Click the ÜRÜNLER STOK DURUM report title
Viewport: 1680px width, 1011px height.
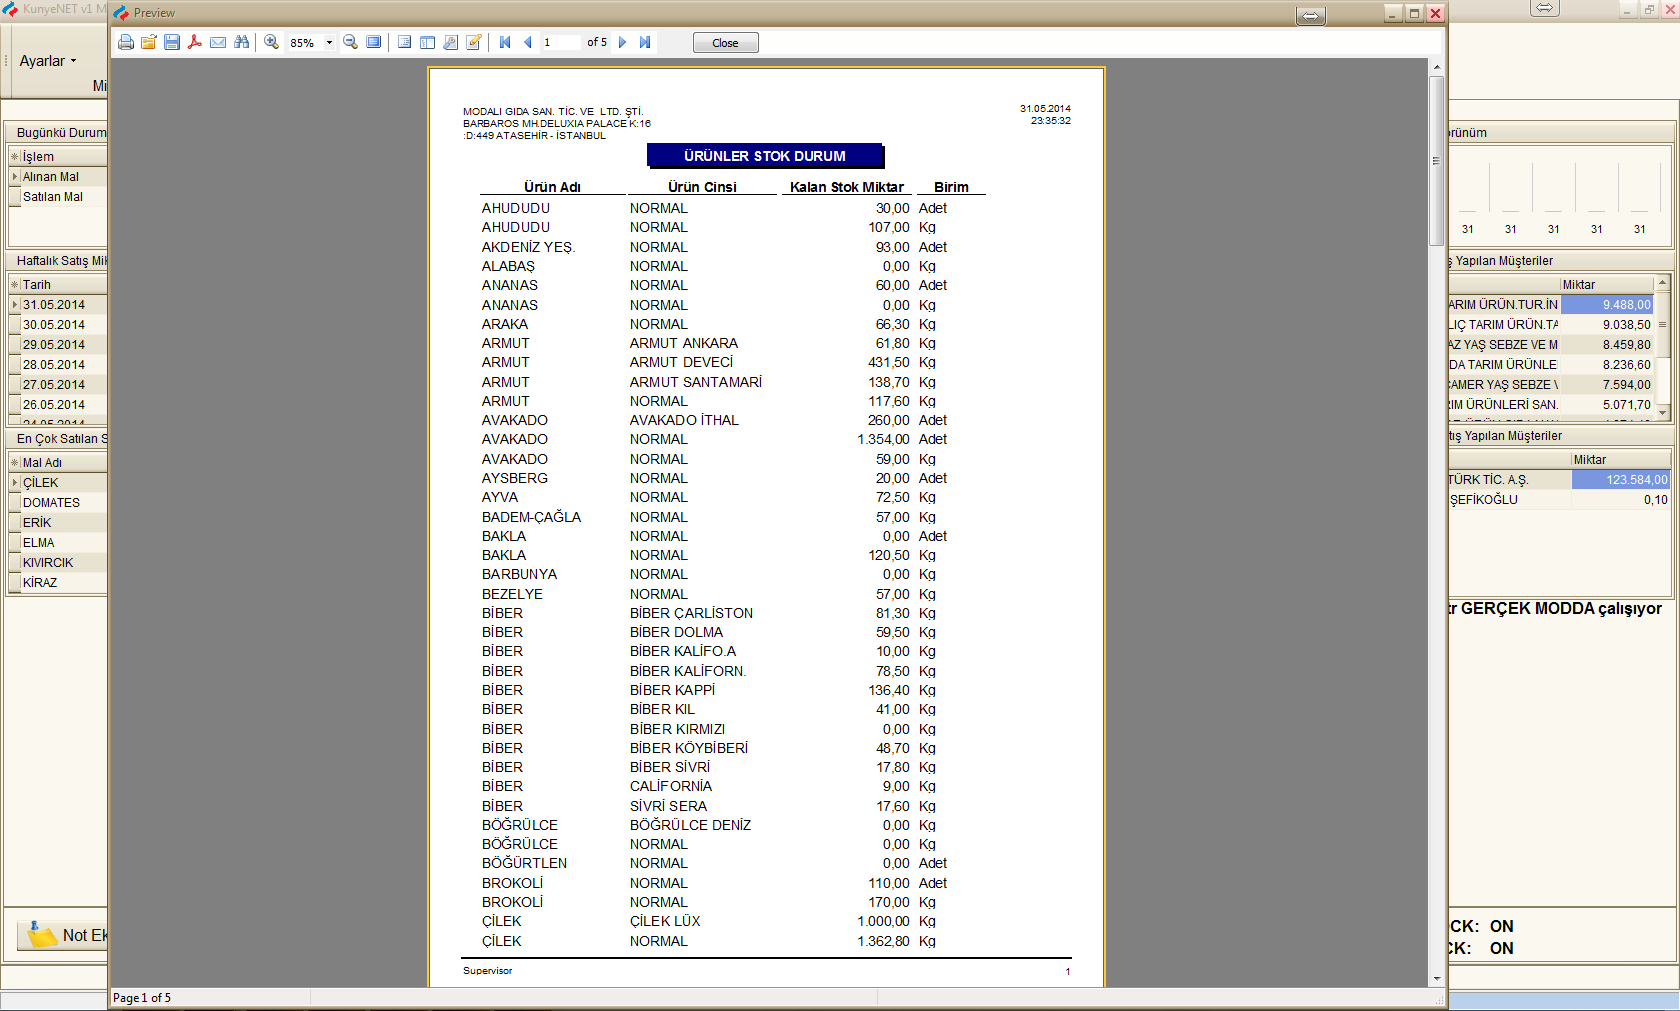765,156
